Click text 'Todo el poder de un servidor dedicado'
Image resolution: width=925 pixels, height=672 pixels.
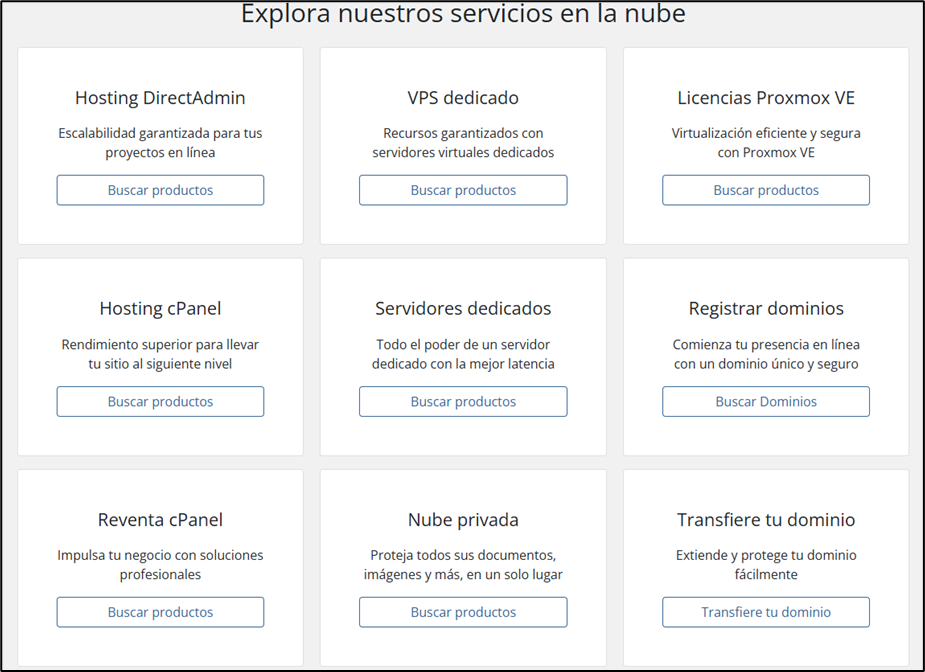click(x=463, y=354)
